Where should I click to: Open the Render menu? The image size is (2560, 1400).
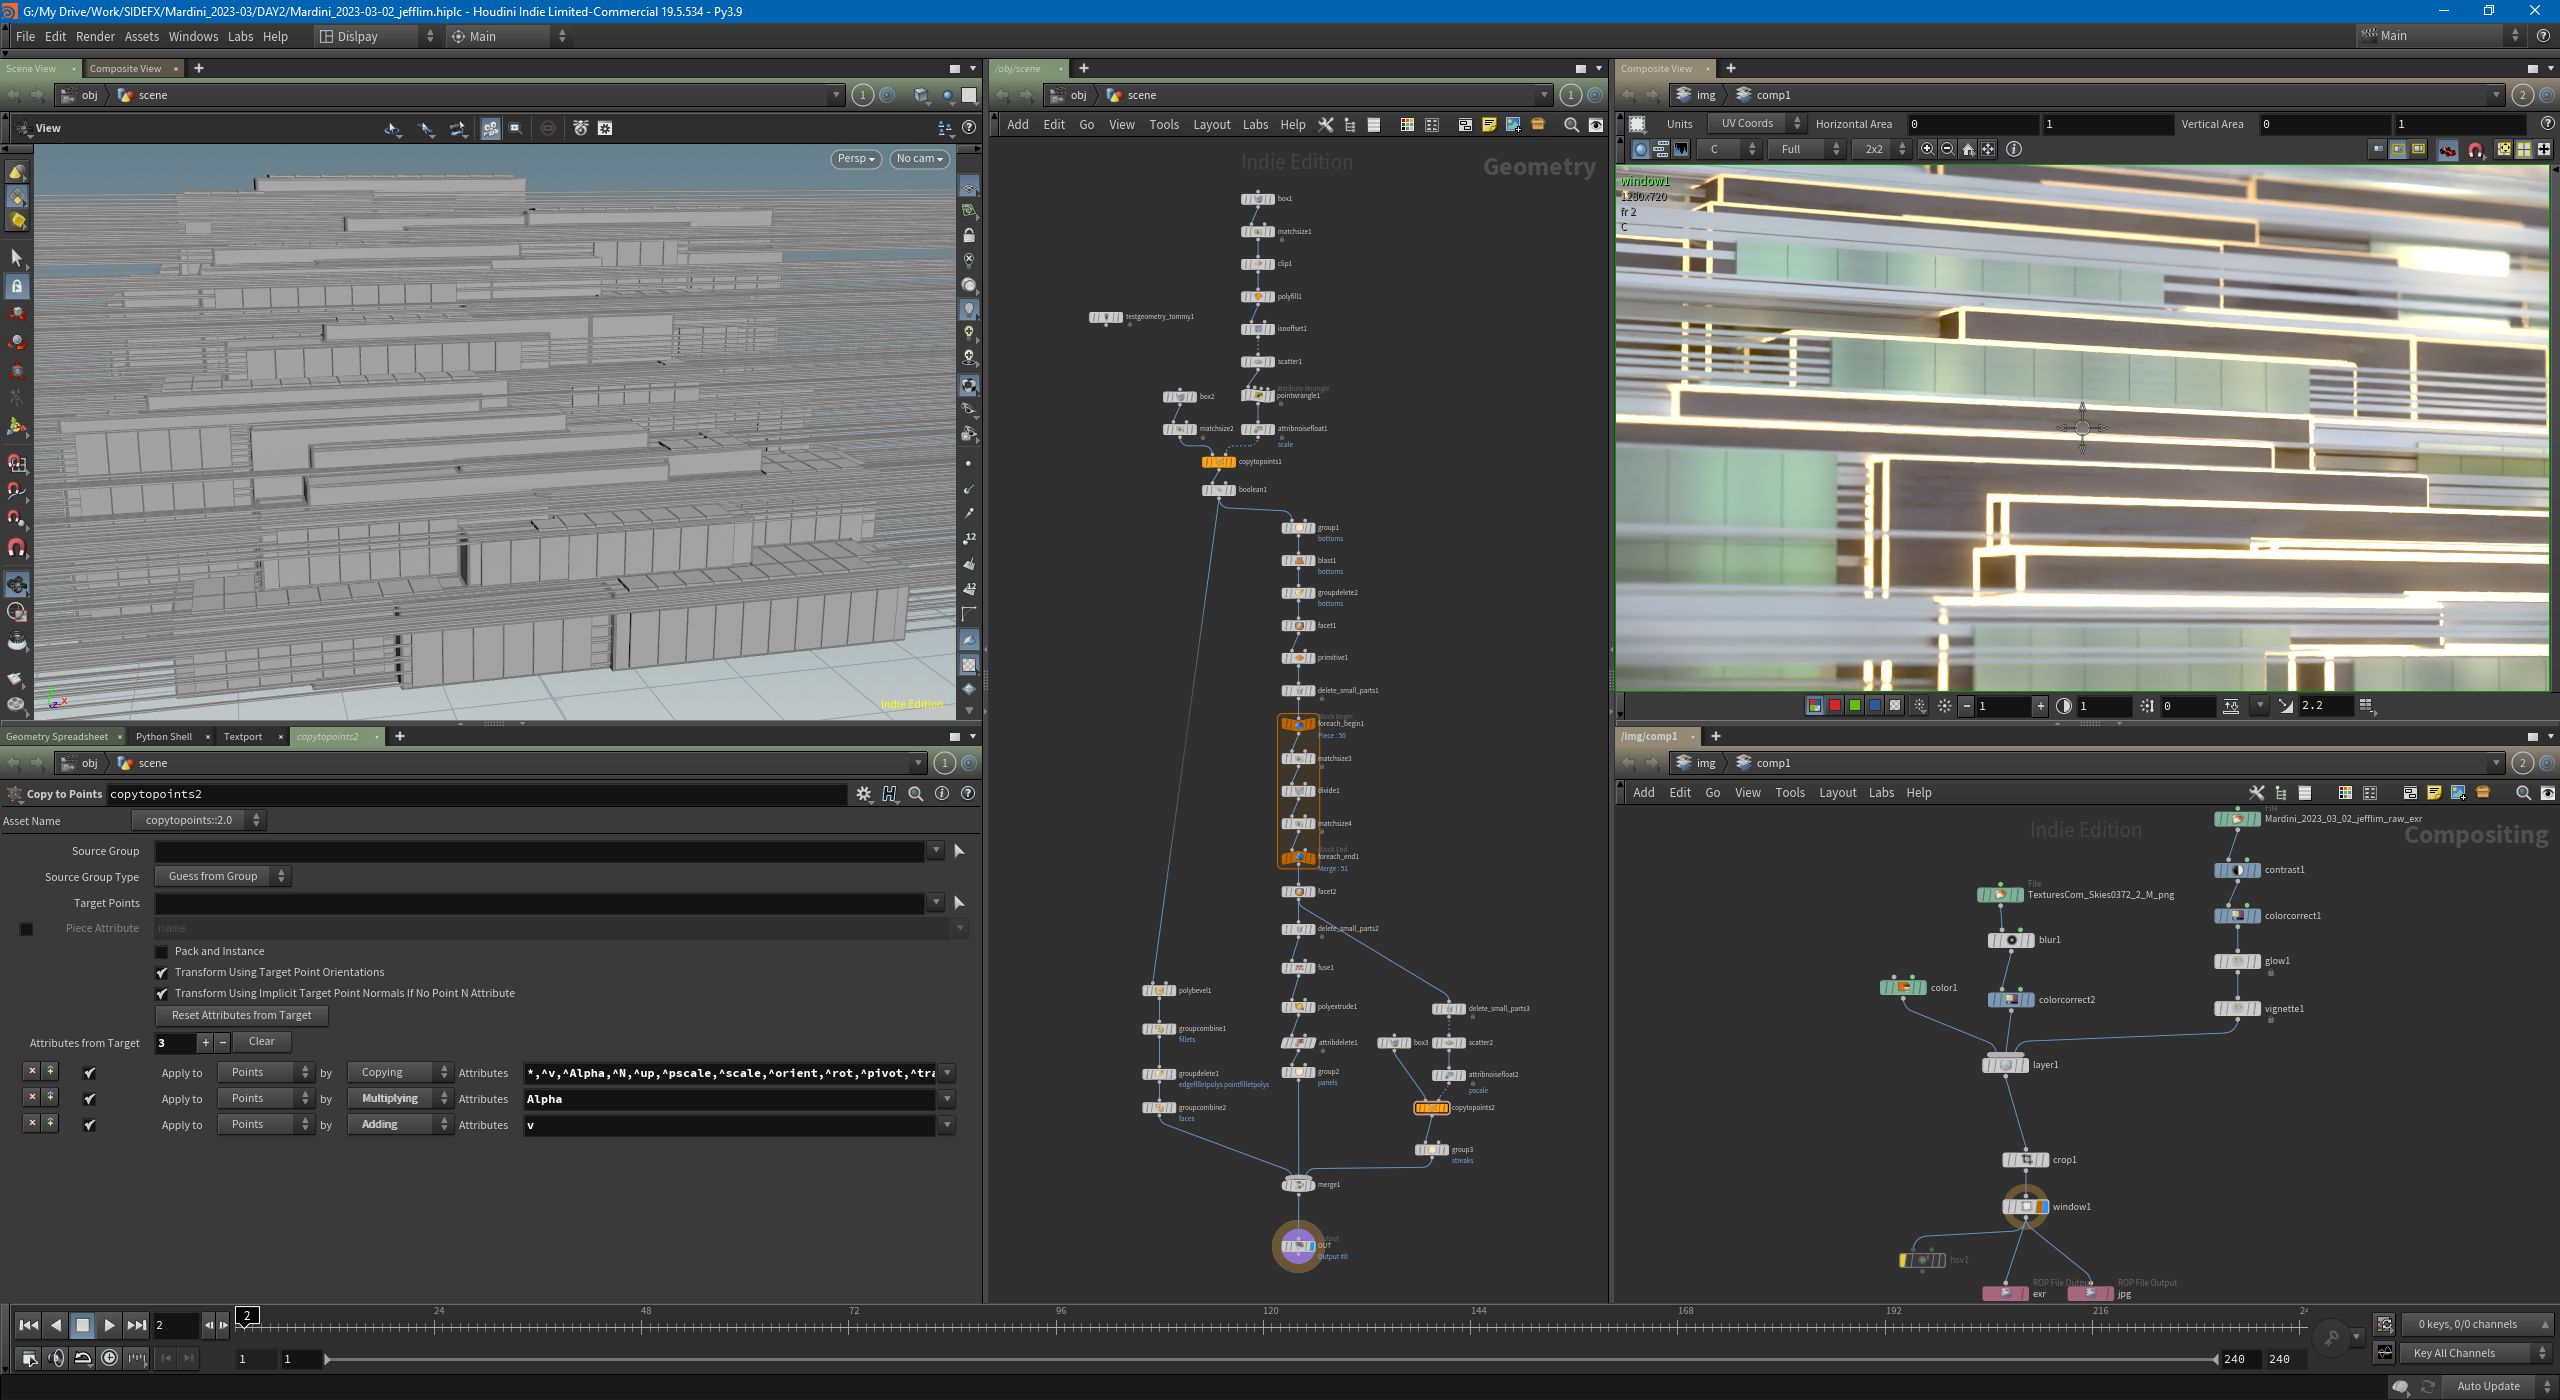pos(95,36)
